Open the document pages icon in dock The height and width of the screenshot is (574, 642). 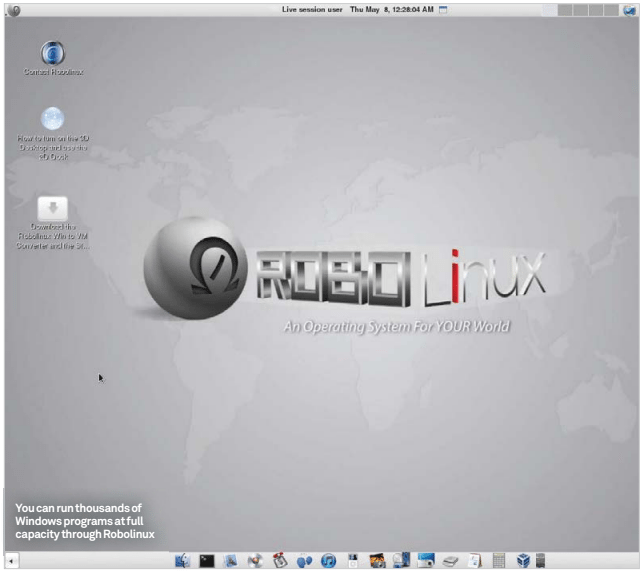click(475, 560)
